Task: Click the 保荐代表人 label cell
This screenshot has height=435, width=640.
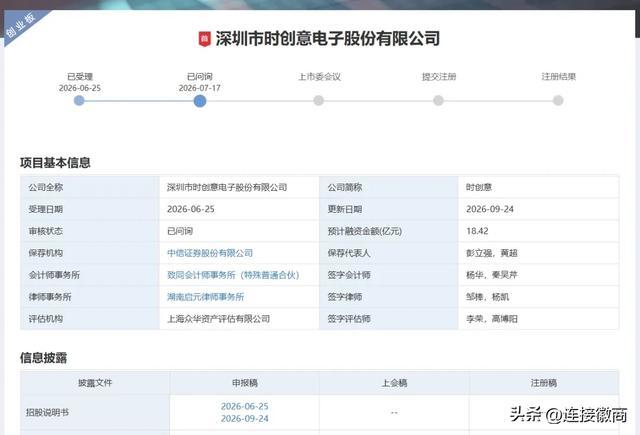Action: click(389, 253)
